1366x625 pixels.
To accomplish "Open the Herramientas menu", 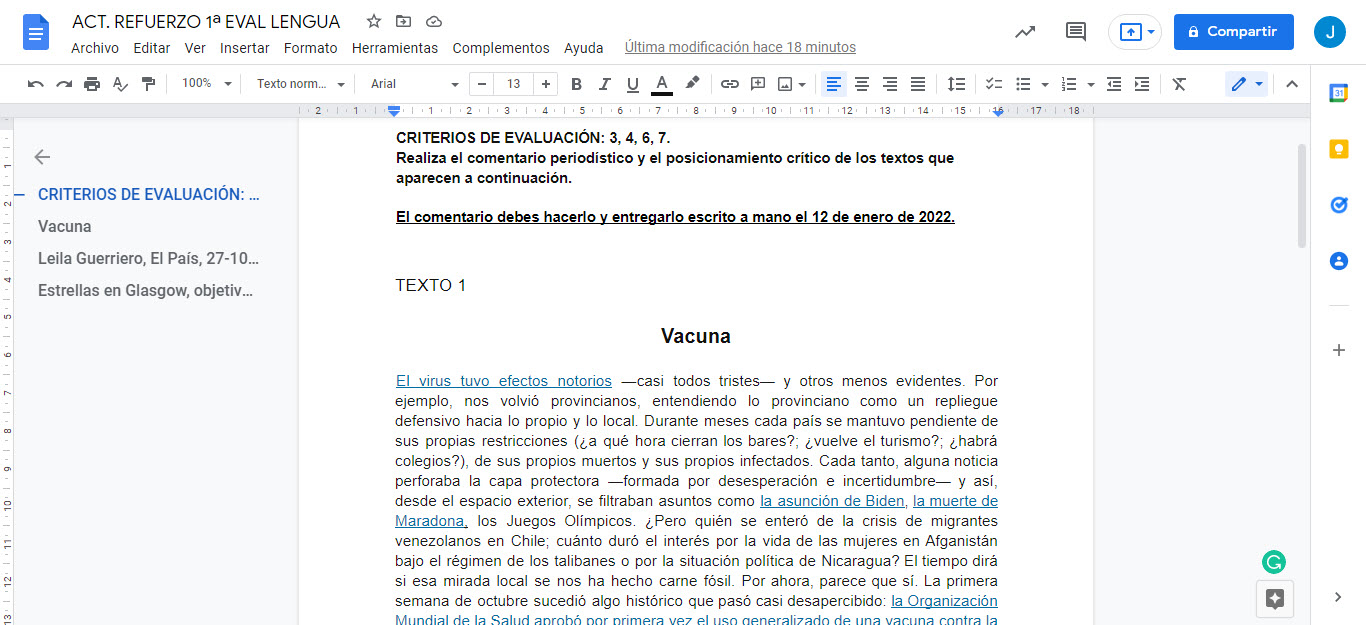I will (x=395, y=47).
